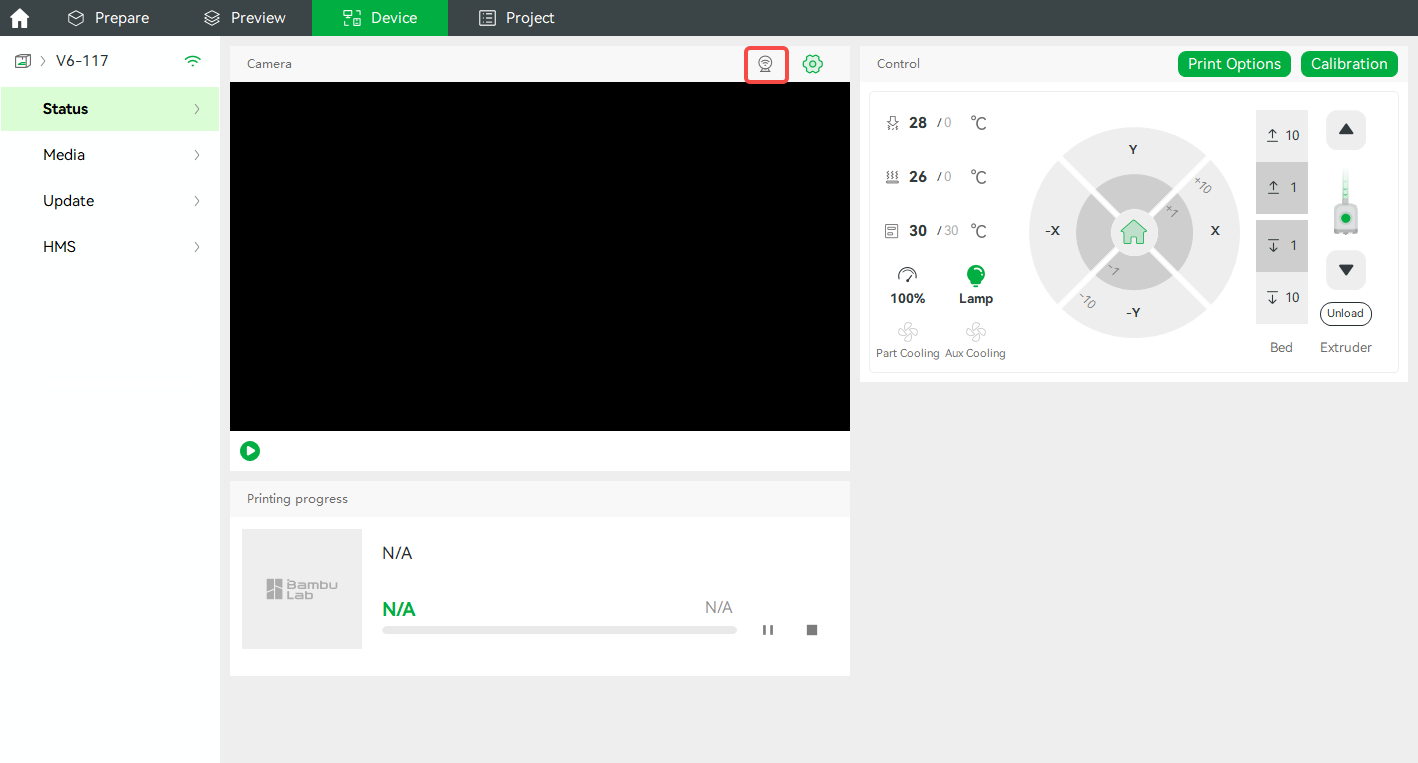Lower the bed by 10

pos(1282,298)
